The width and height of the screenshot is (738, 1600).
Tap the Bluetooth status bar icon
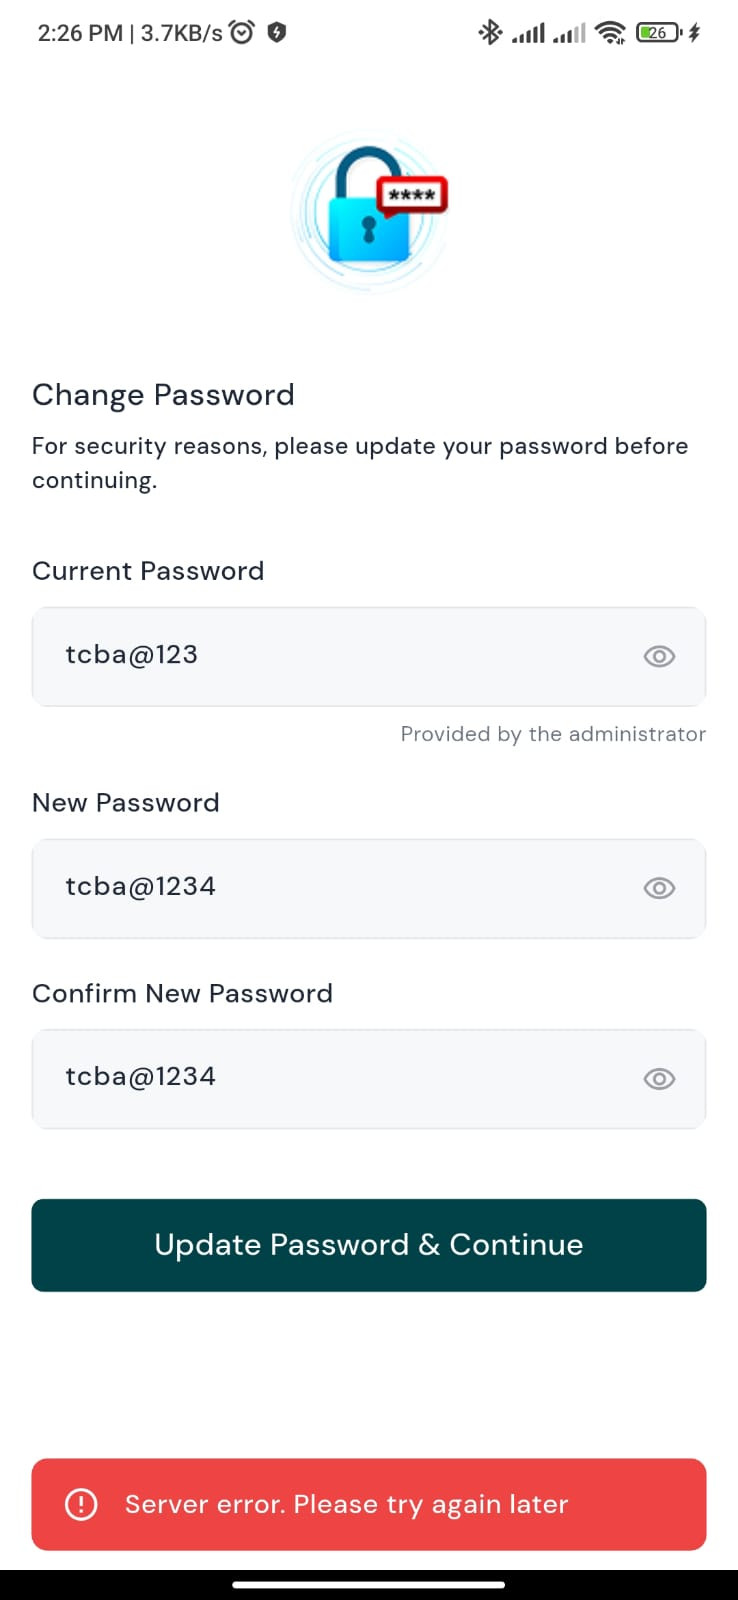click(489, 33)
